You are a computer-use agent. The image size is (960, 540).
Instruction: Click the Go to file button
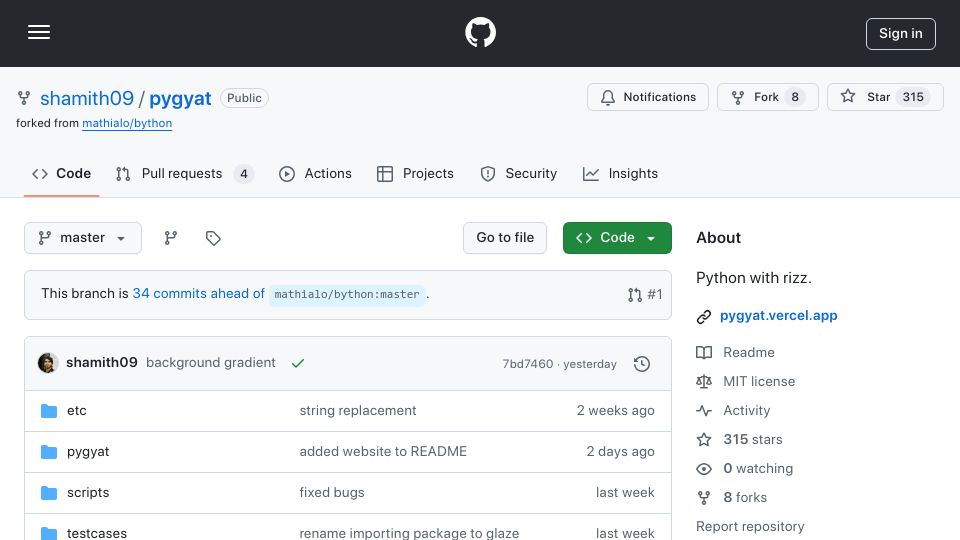coord(504,238)
